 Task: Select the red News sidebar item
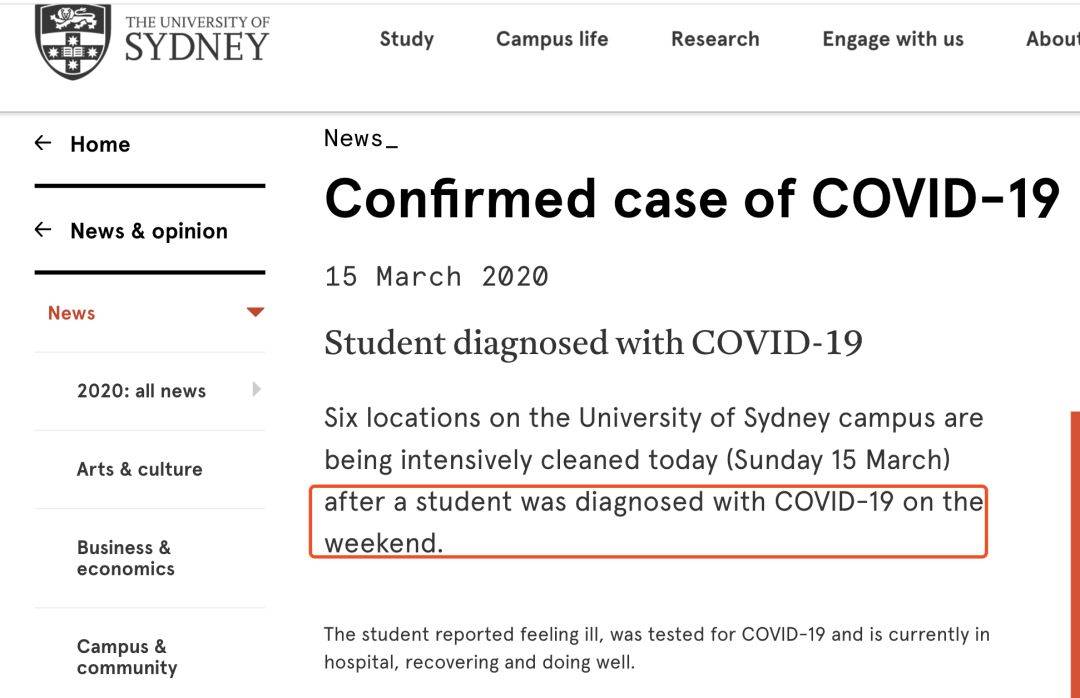(72, 313)
